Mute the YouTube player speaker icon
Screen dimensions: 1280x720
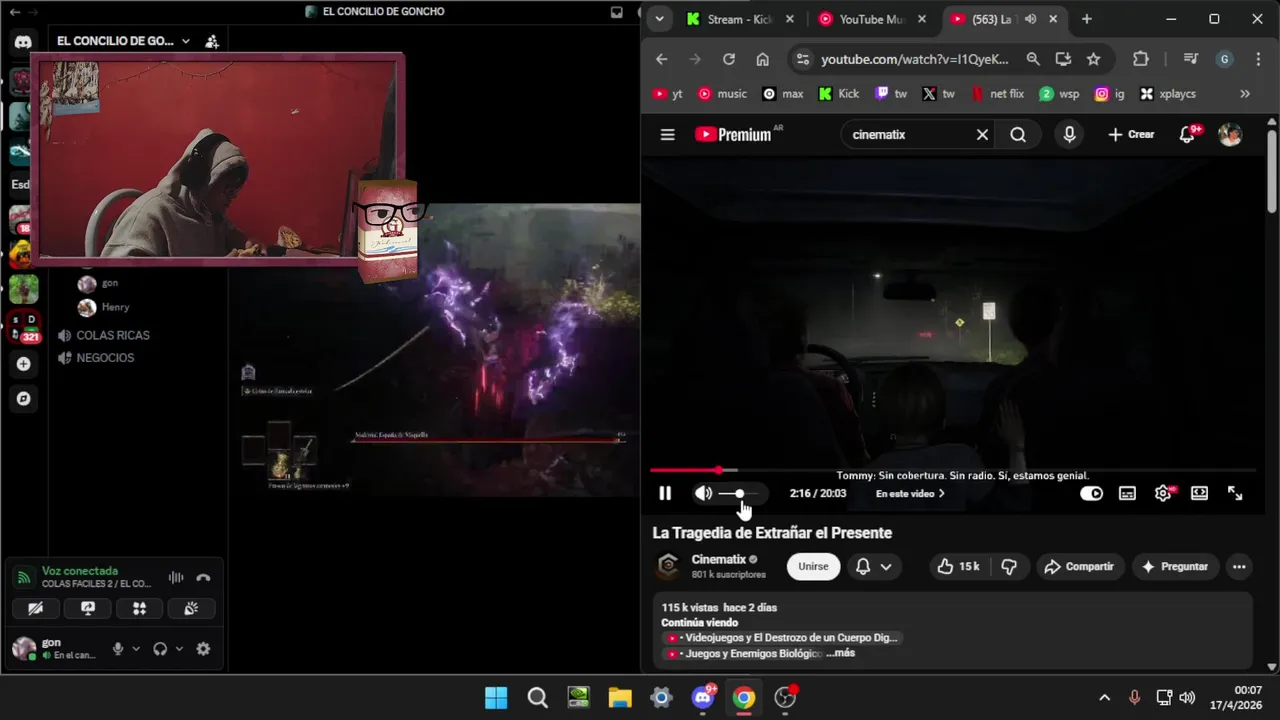[x=703, y=493]
